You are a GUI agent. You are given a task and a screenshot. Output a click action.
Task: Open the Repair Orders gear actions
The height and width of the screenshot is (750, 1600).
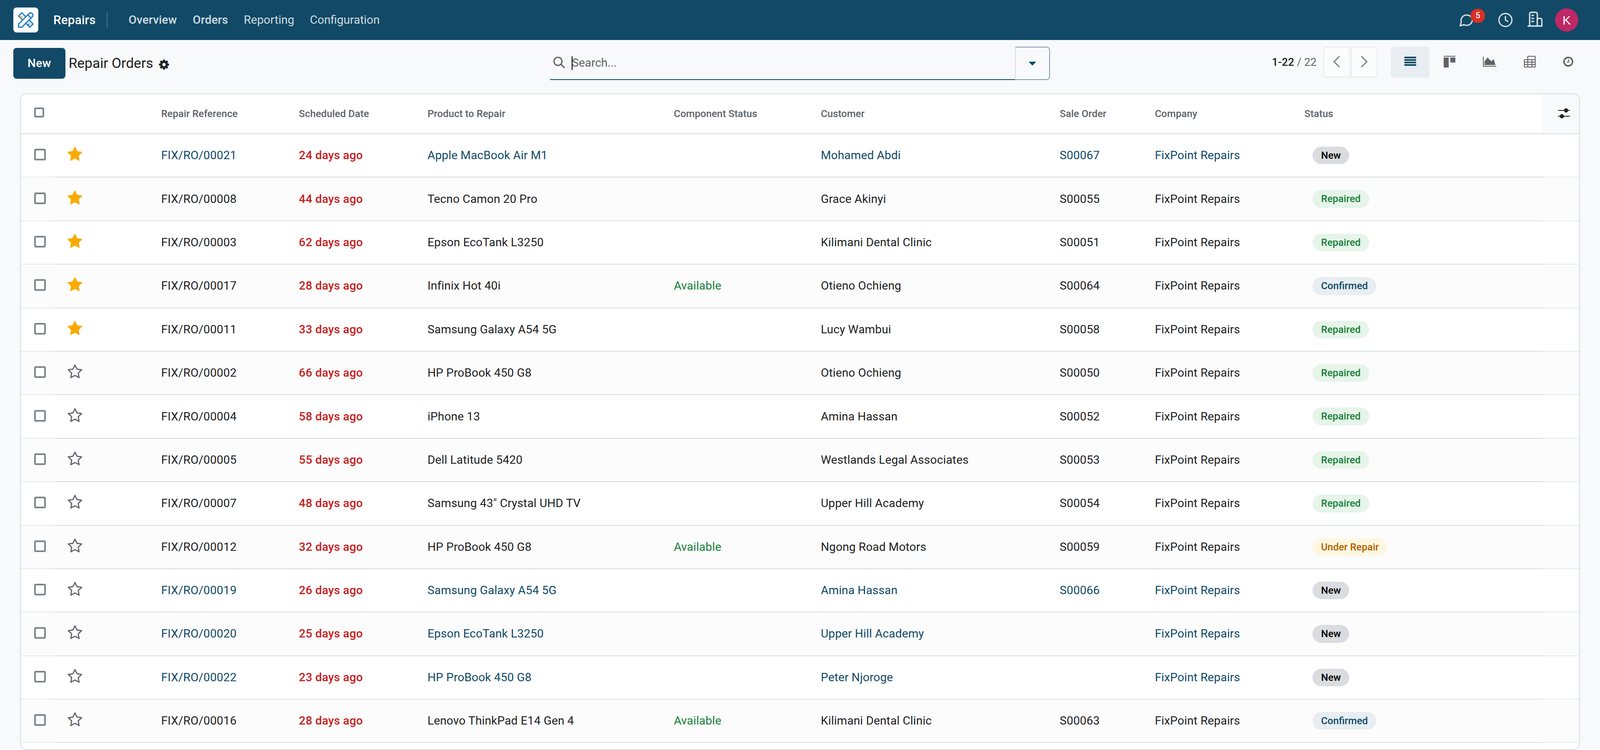(x=164, y=64)
